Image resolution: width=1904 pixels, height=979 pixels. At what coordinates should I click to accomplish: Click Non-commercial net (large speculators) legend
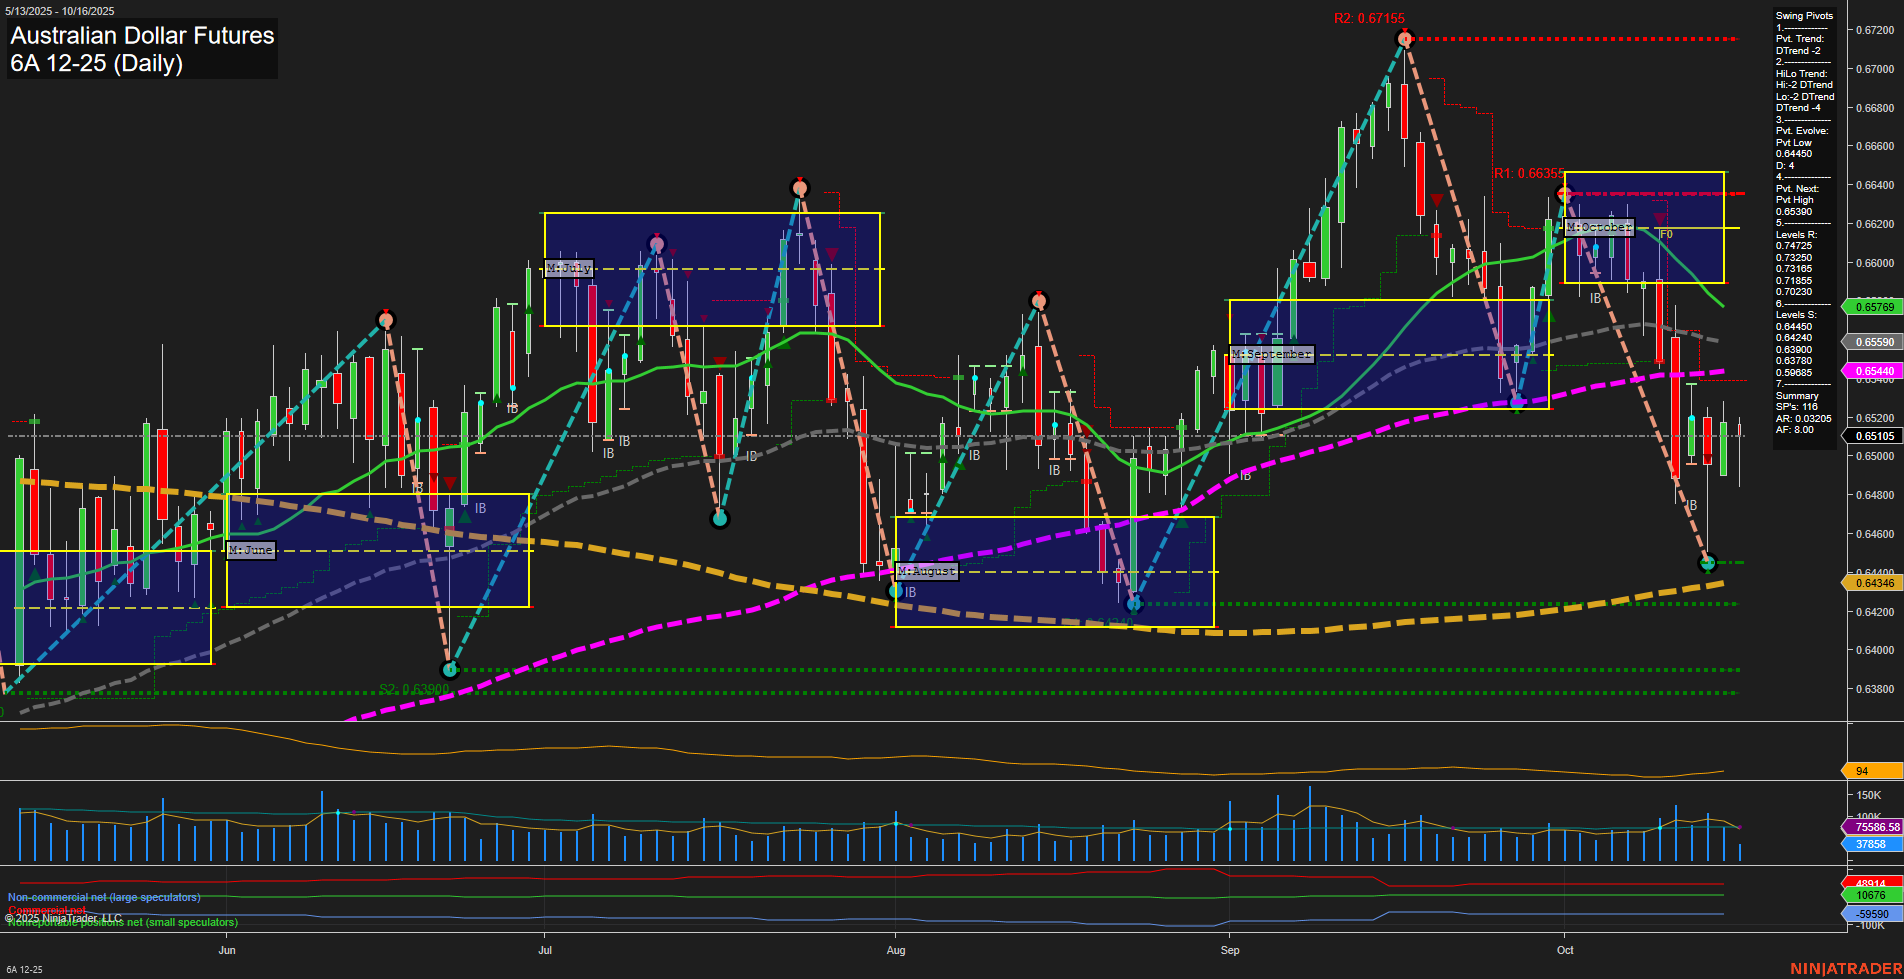(104, 897)
